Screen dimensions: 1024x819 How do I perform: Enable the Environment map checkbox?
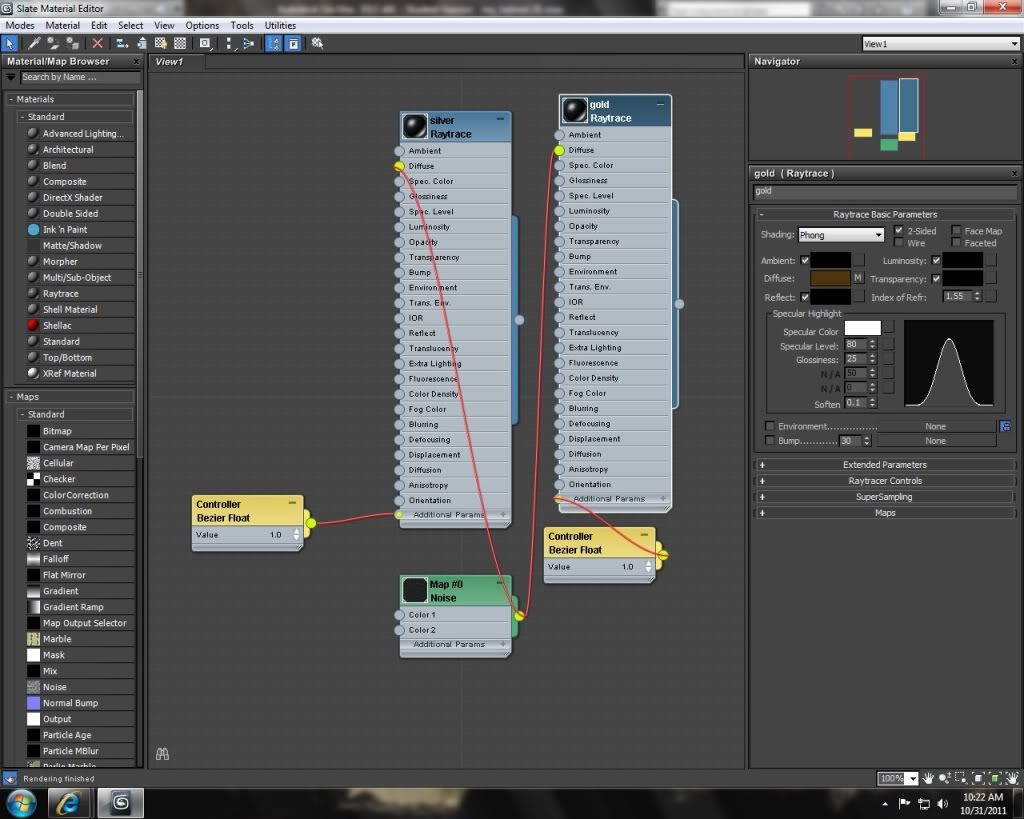[770, 426]
